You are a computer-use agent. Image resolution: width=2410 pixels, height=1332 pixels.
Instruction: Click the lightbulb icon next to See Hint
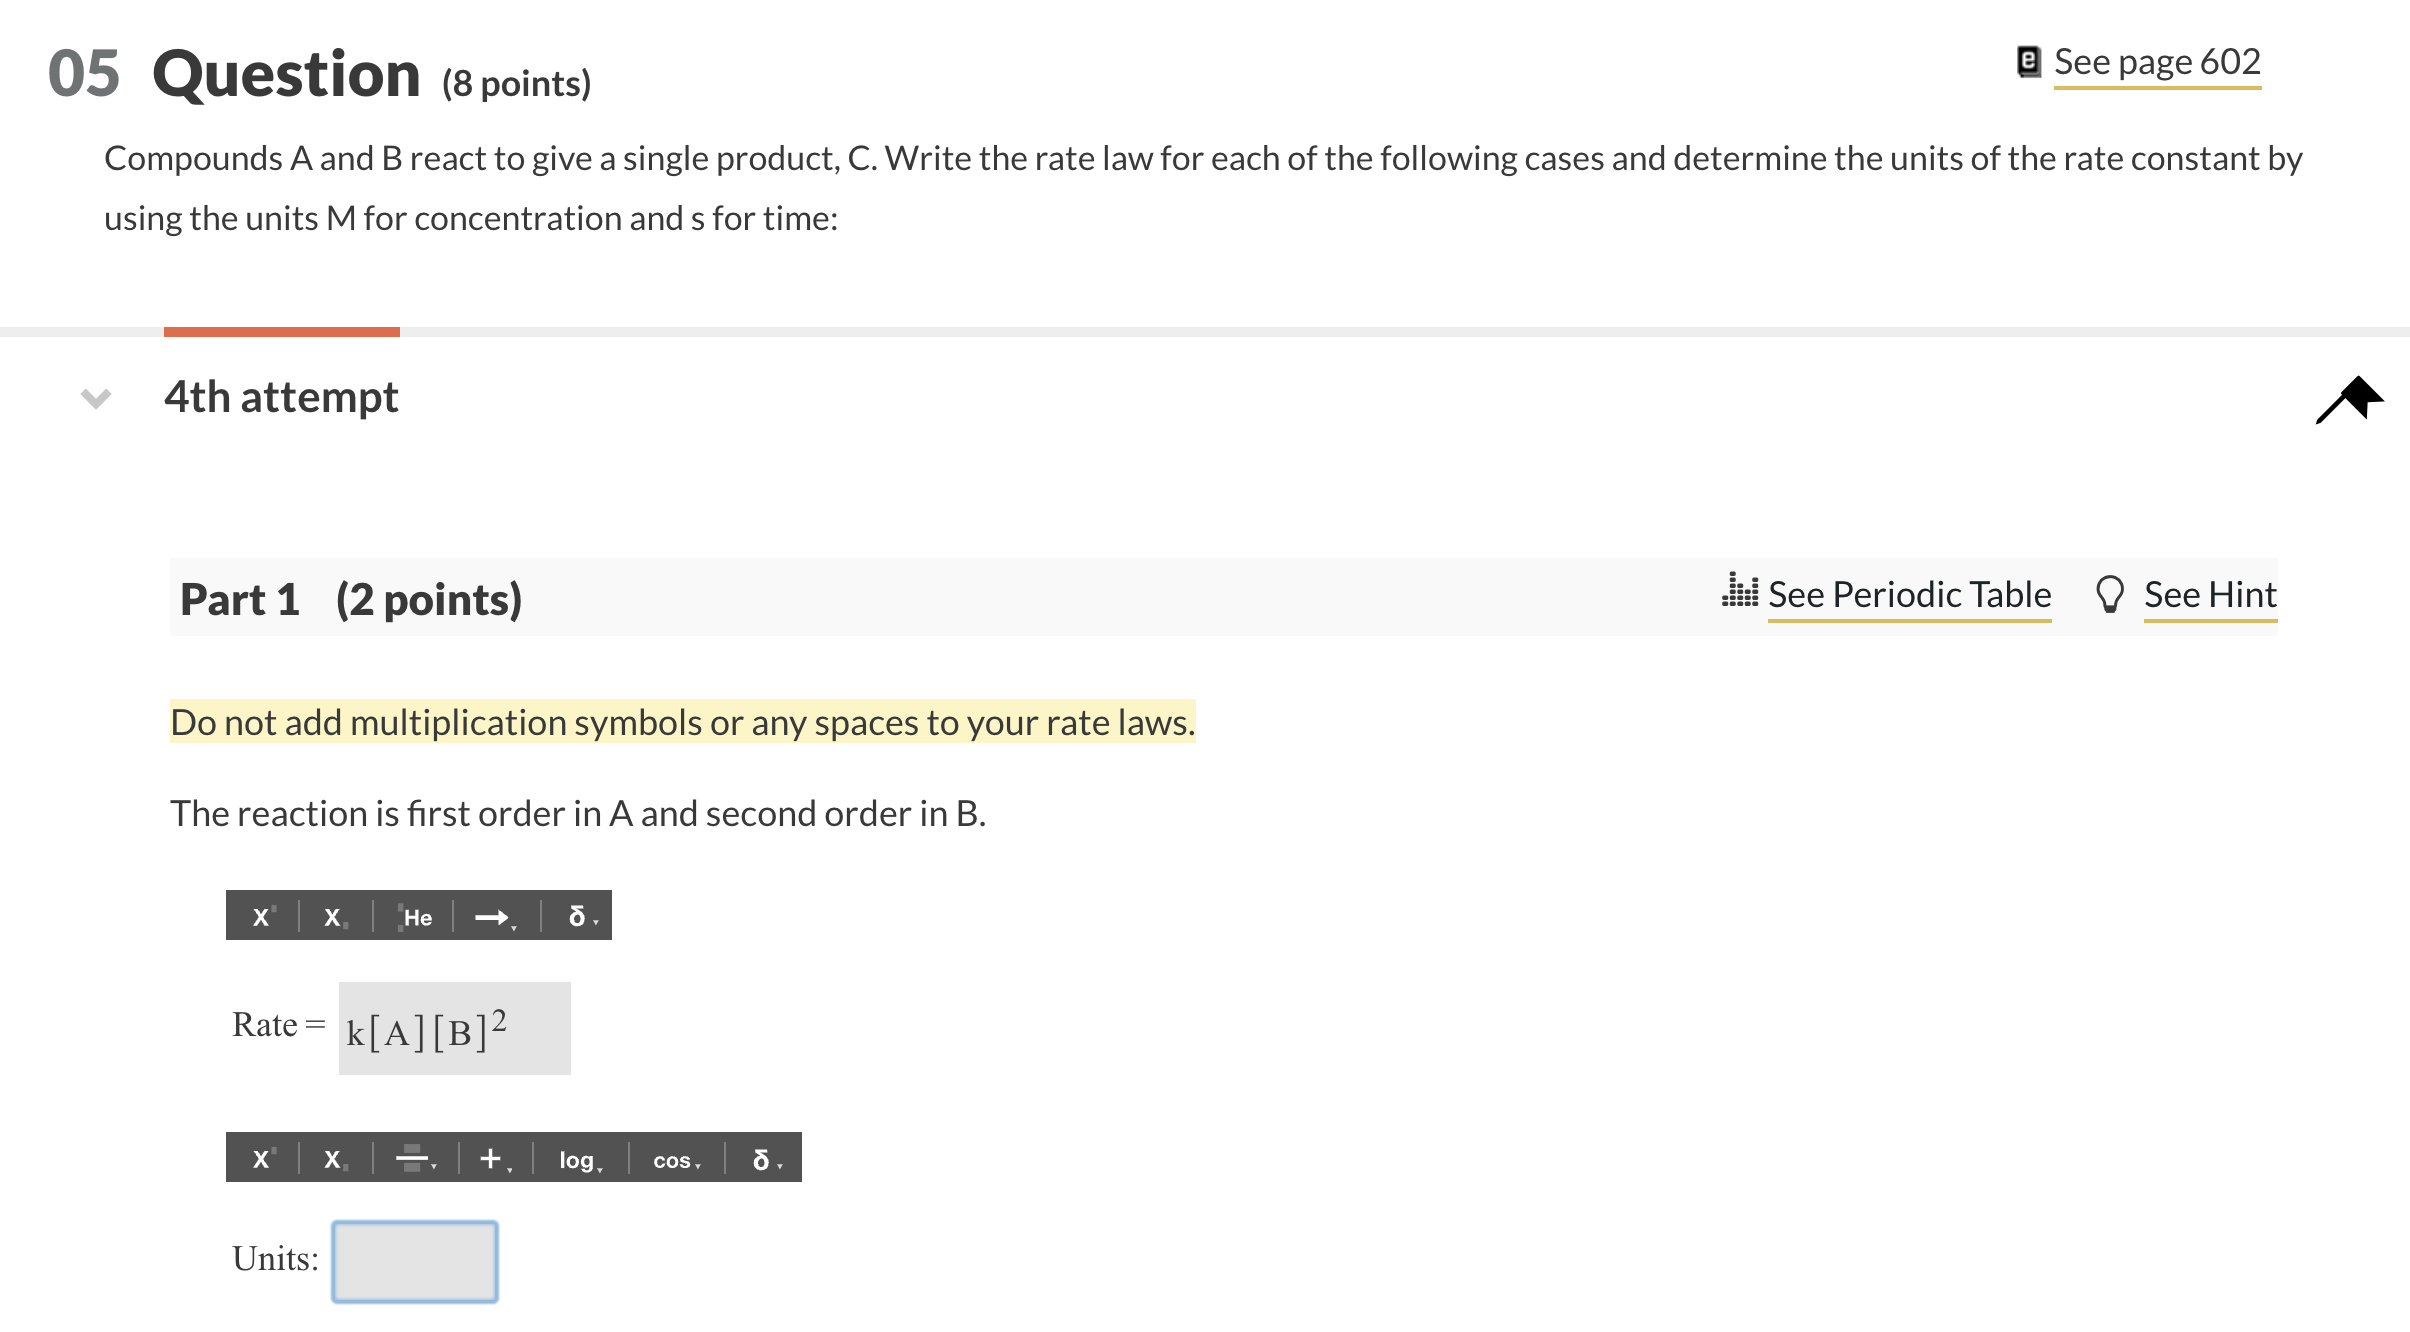tap(2110, 593)
